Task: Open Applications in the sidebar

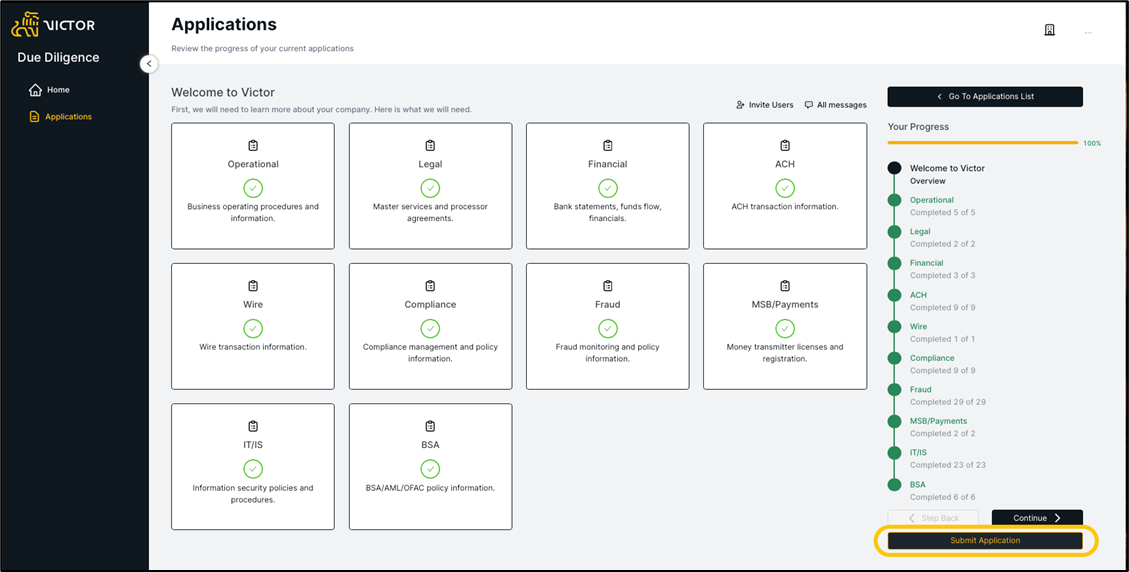Action: 60,117
